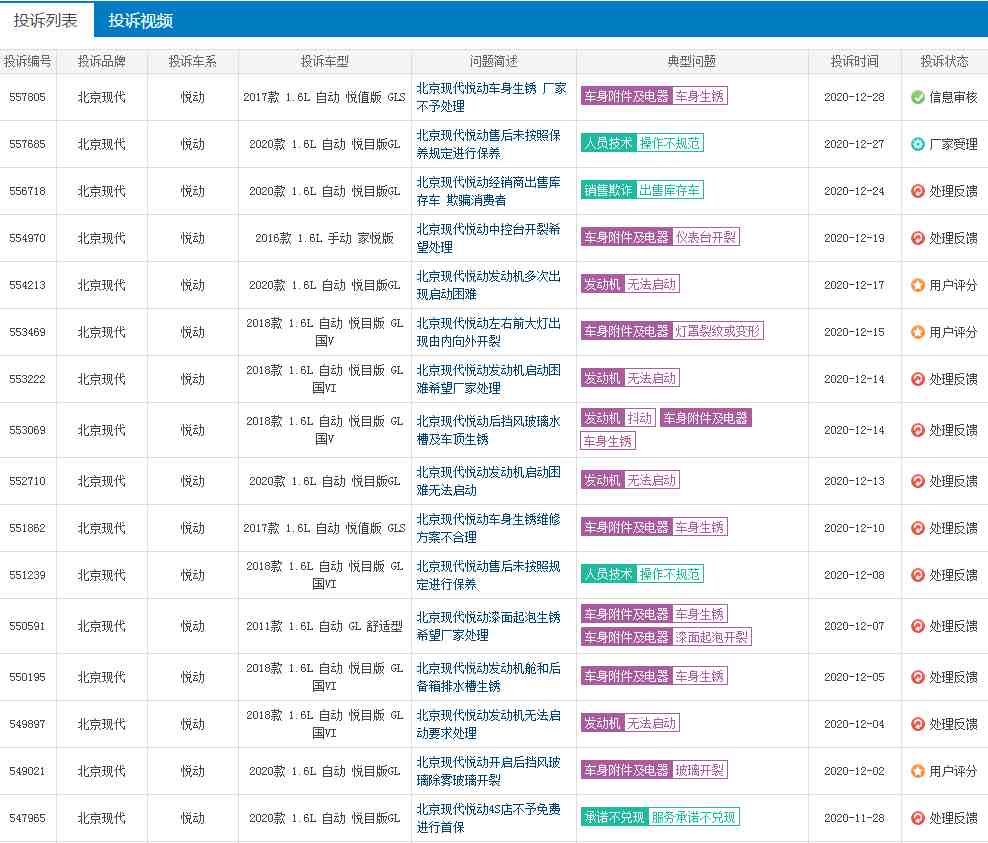988x843 pixels.
Task: Click the 人员技术 操作不规范 tag in row 557685
Action: tap(642, 144)
